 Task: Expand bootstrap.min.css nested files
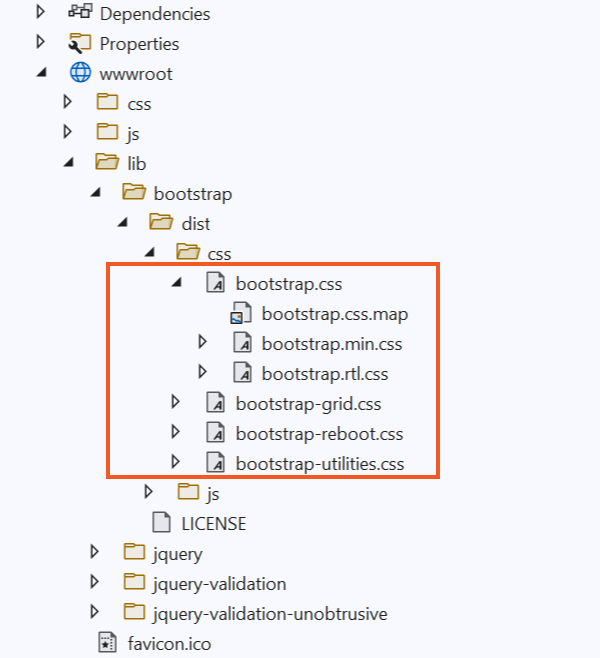[x=202, y=342]
